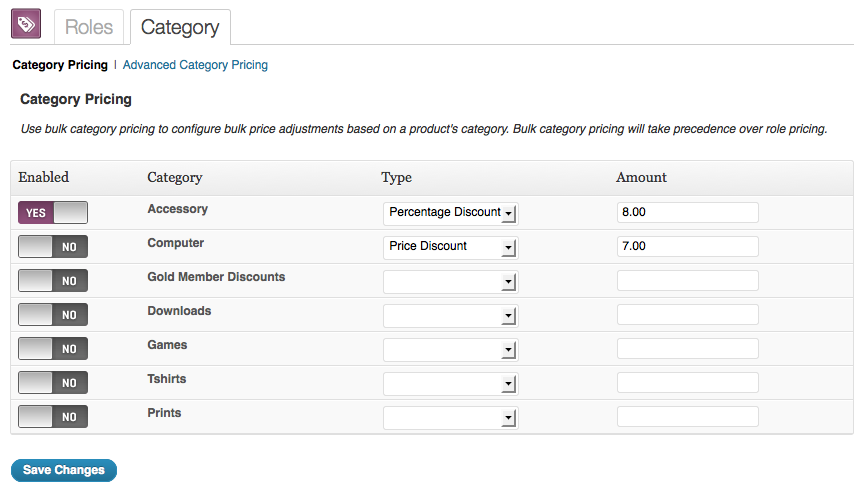The width and height of the screenshot is (862, 504).
Task: Expand the Gold Member Discounts type dropdown
Action: click(x=451, y=281)
